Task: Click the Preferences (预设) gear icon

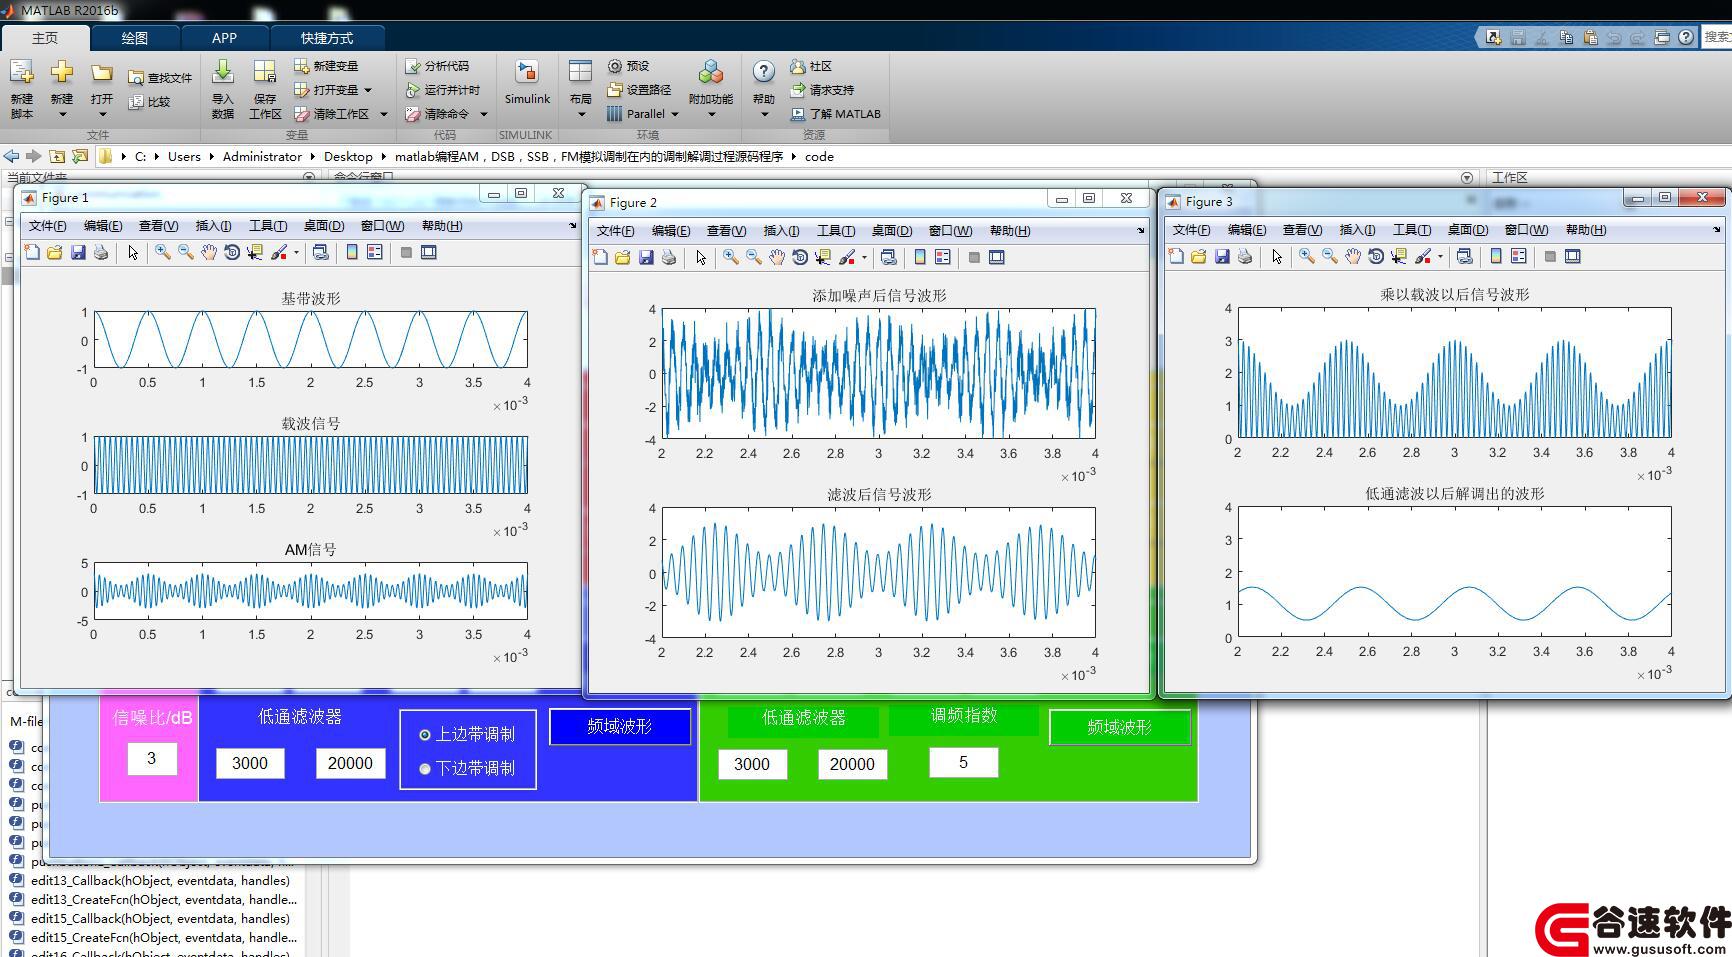Action: pos(614,66)
